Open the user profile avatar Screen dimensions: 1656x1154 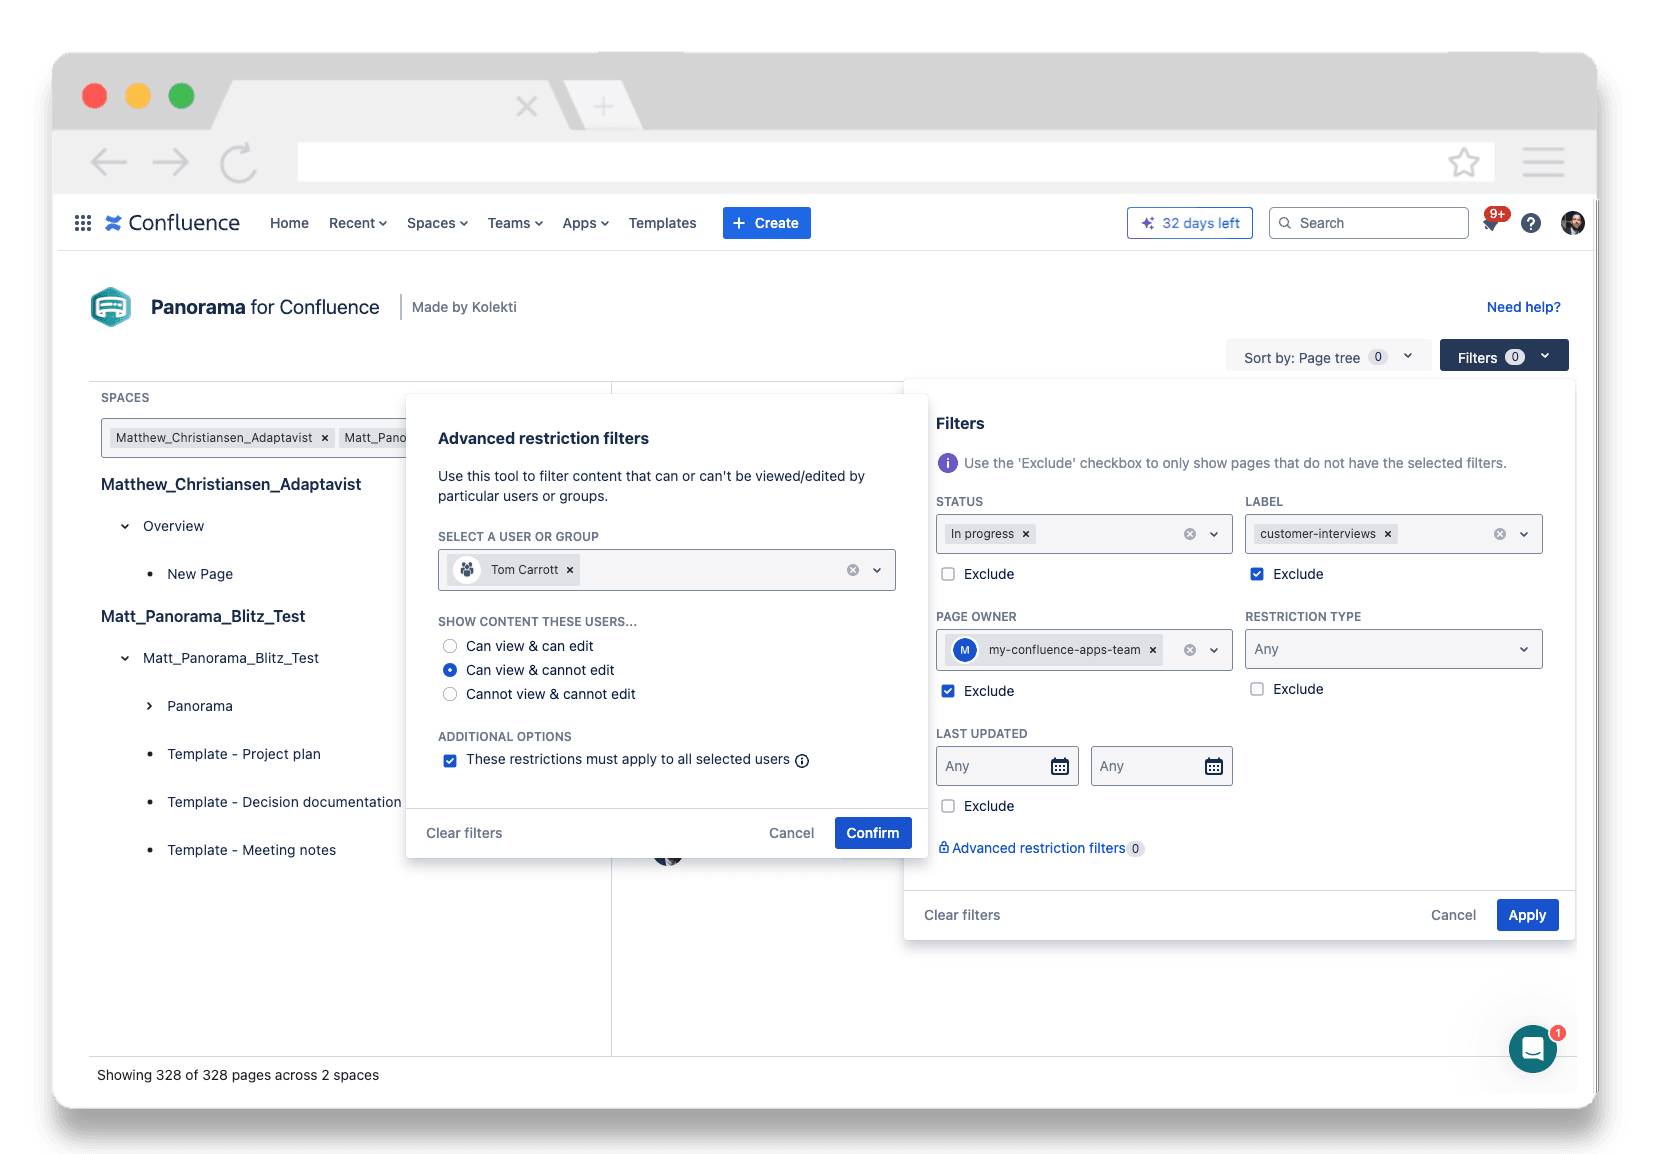click(x=1572, y=223)
